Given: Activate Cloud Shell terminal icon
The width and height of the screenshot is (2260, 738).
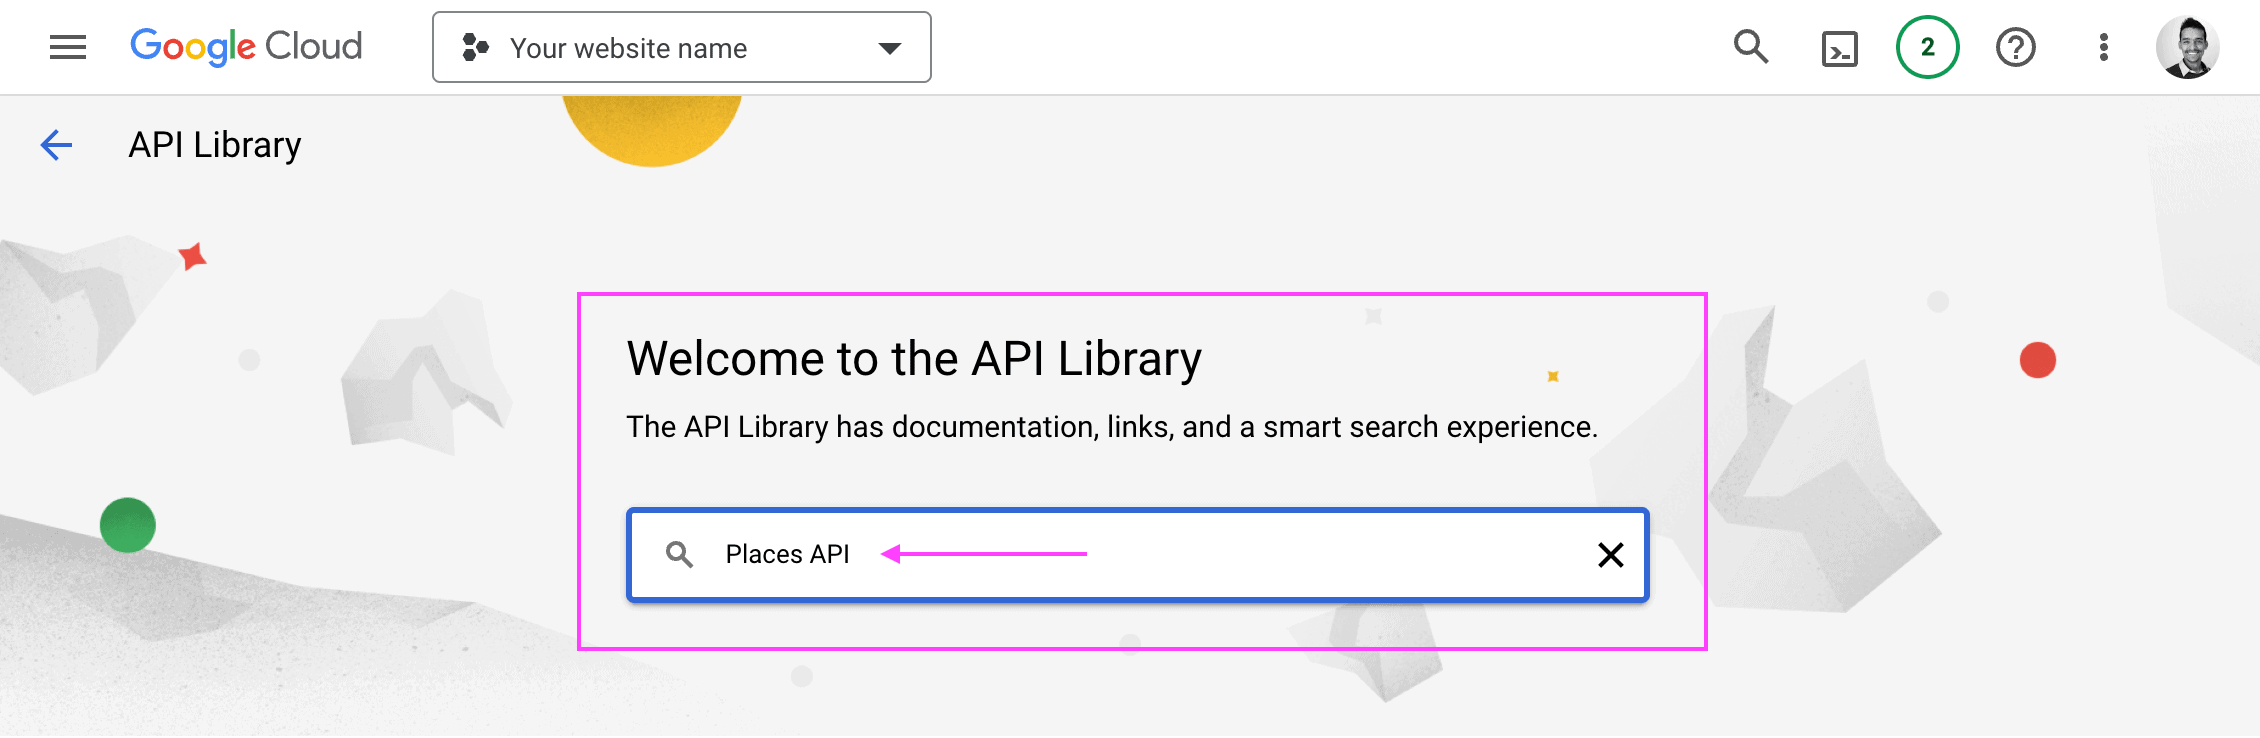Looking at the screenshot, I should coord(1839,48).
